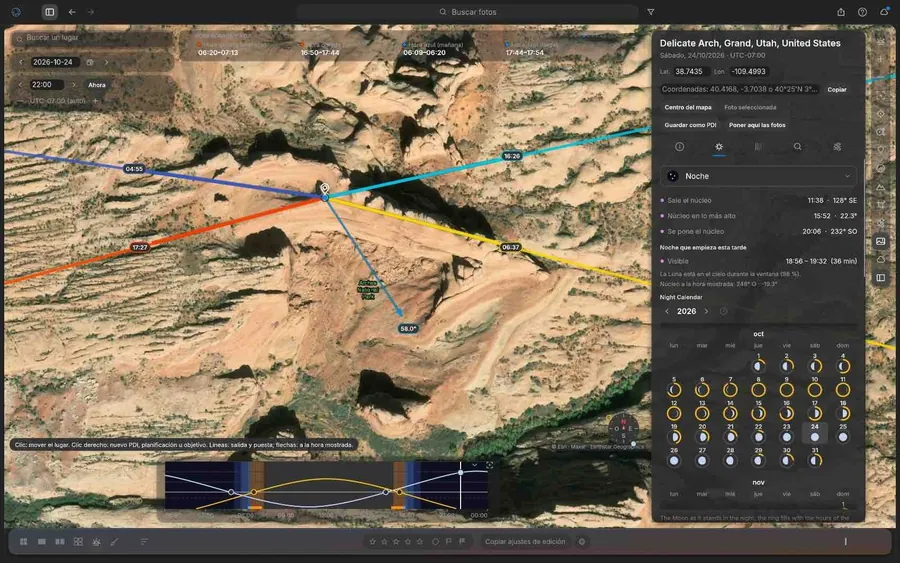Select October 11 moon day in calendar
The image size is (900, 563).
pyautogui.click(x=843, y=387)
